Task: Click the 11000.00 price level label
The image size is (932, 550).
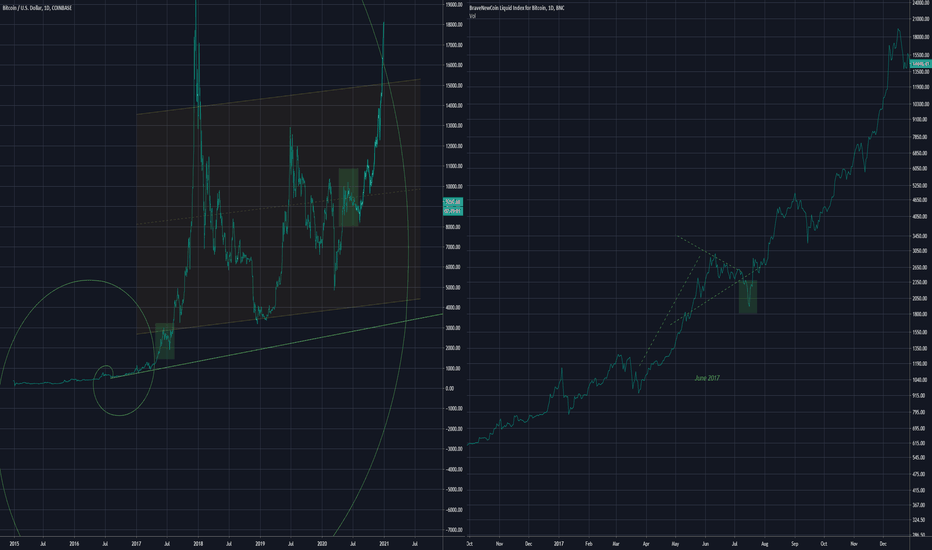Action: (x=454, y=166)
